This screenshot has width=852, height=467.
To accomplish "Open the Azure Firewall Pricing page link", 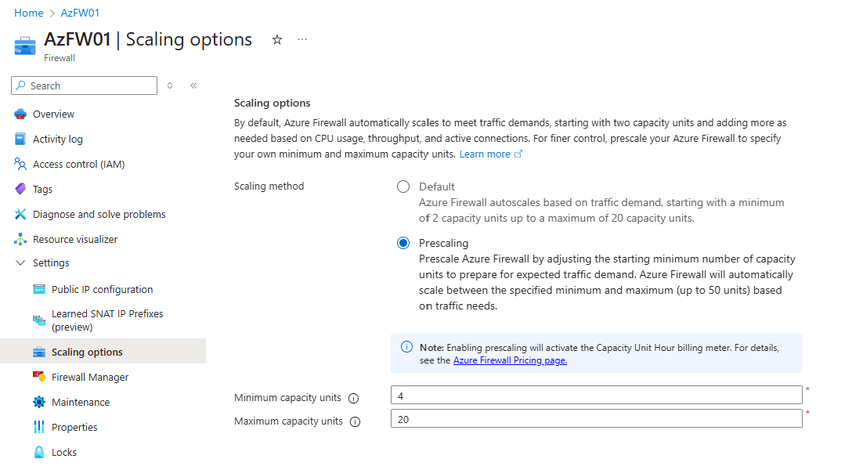I will 510,360.
